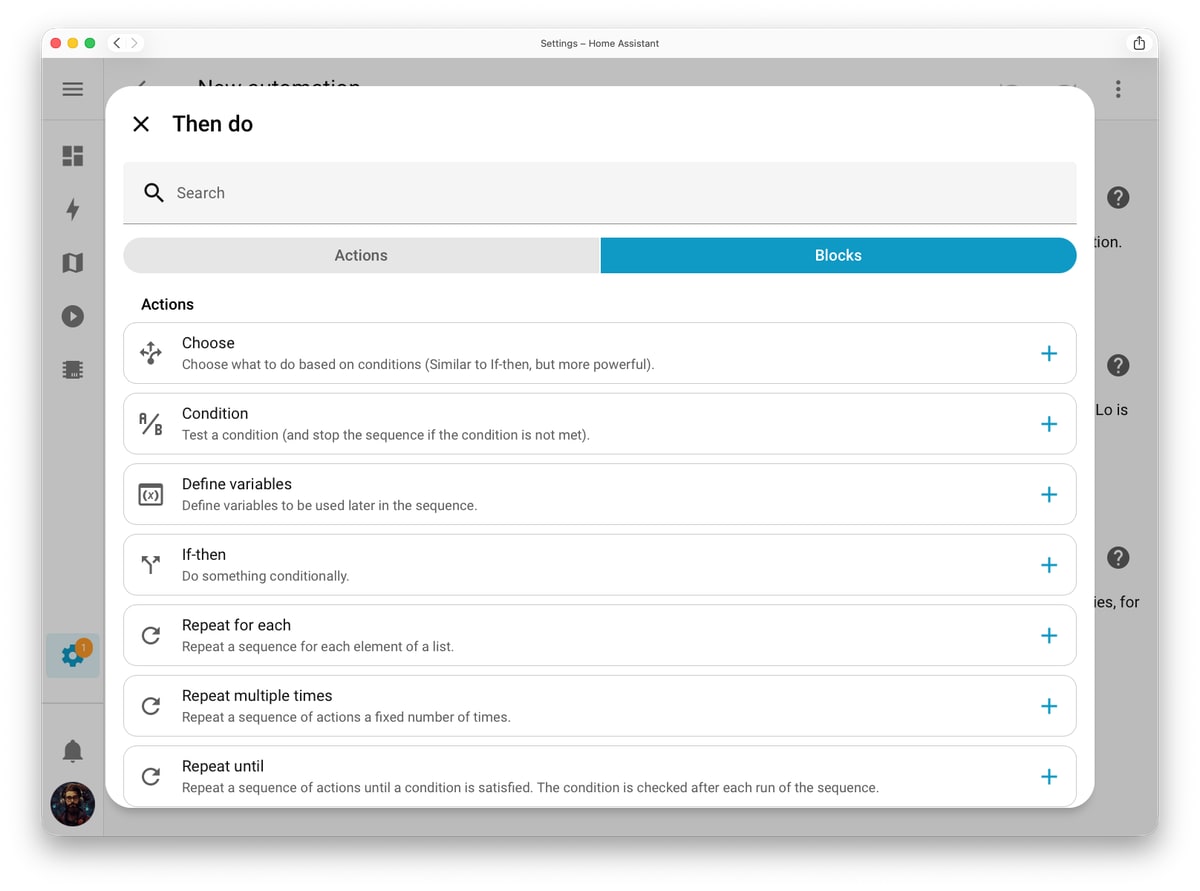1200x891 pixels.
Task: Open the dashboard overview icon in sidebar
Action: click(73, 156)
